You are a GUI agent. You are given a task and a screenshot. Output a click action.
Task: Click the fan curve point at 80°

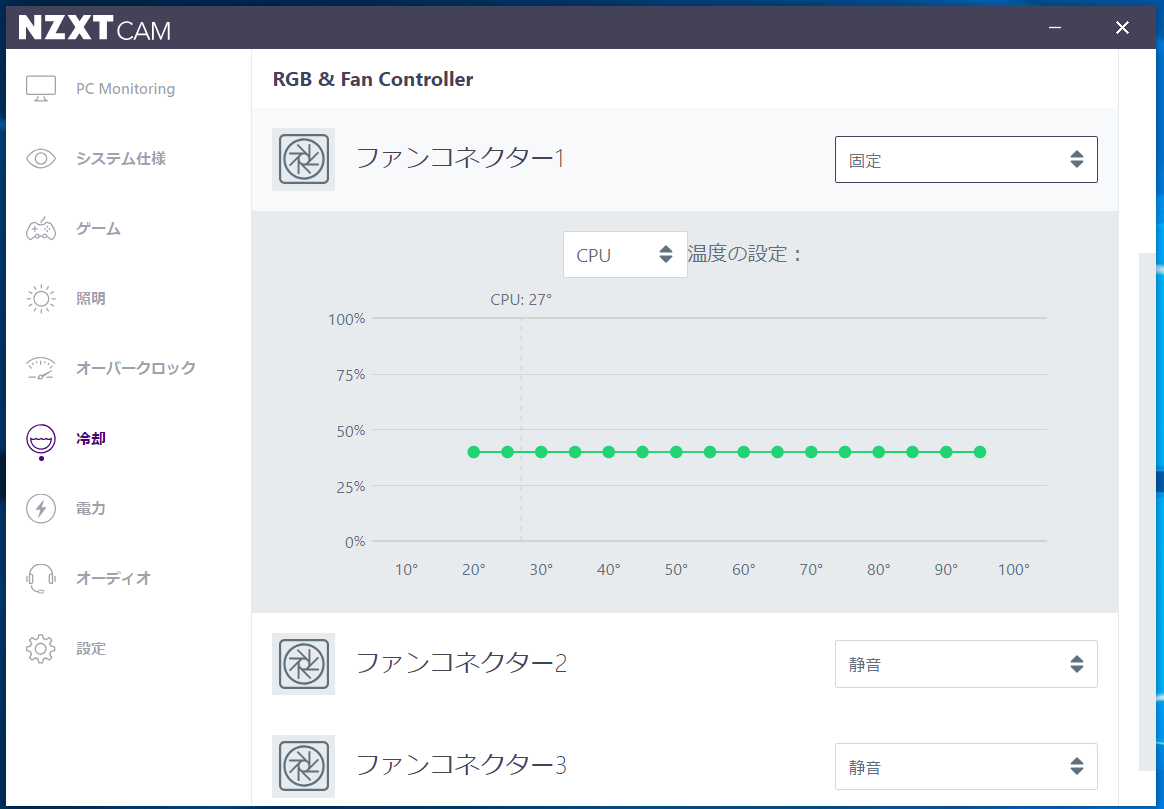pyautogui.click(x=879, y=452)
